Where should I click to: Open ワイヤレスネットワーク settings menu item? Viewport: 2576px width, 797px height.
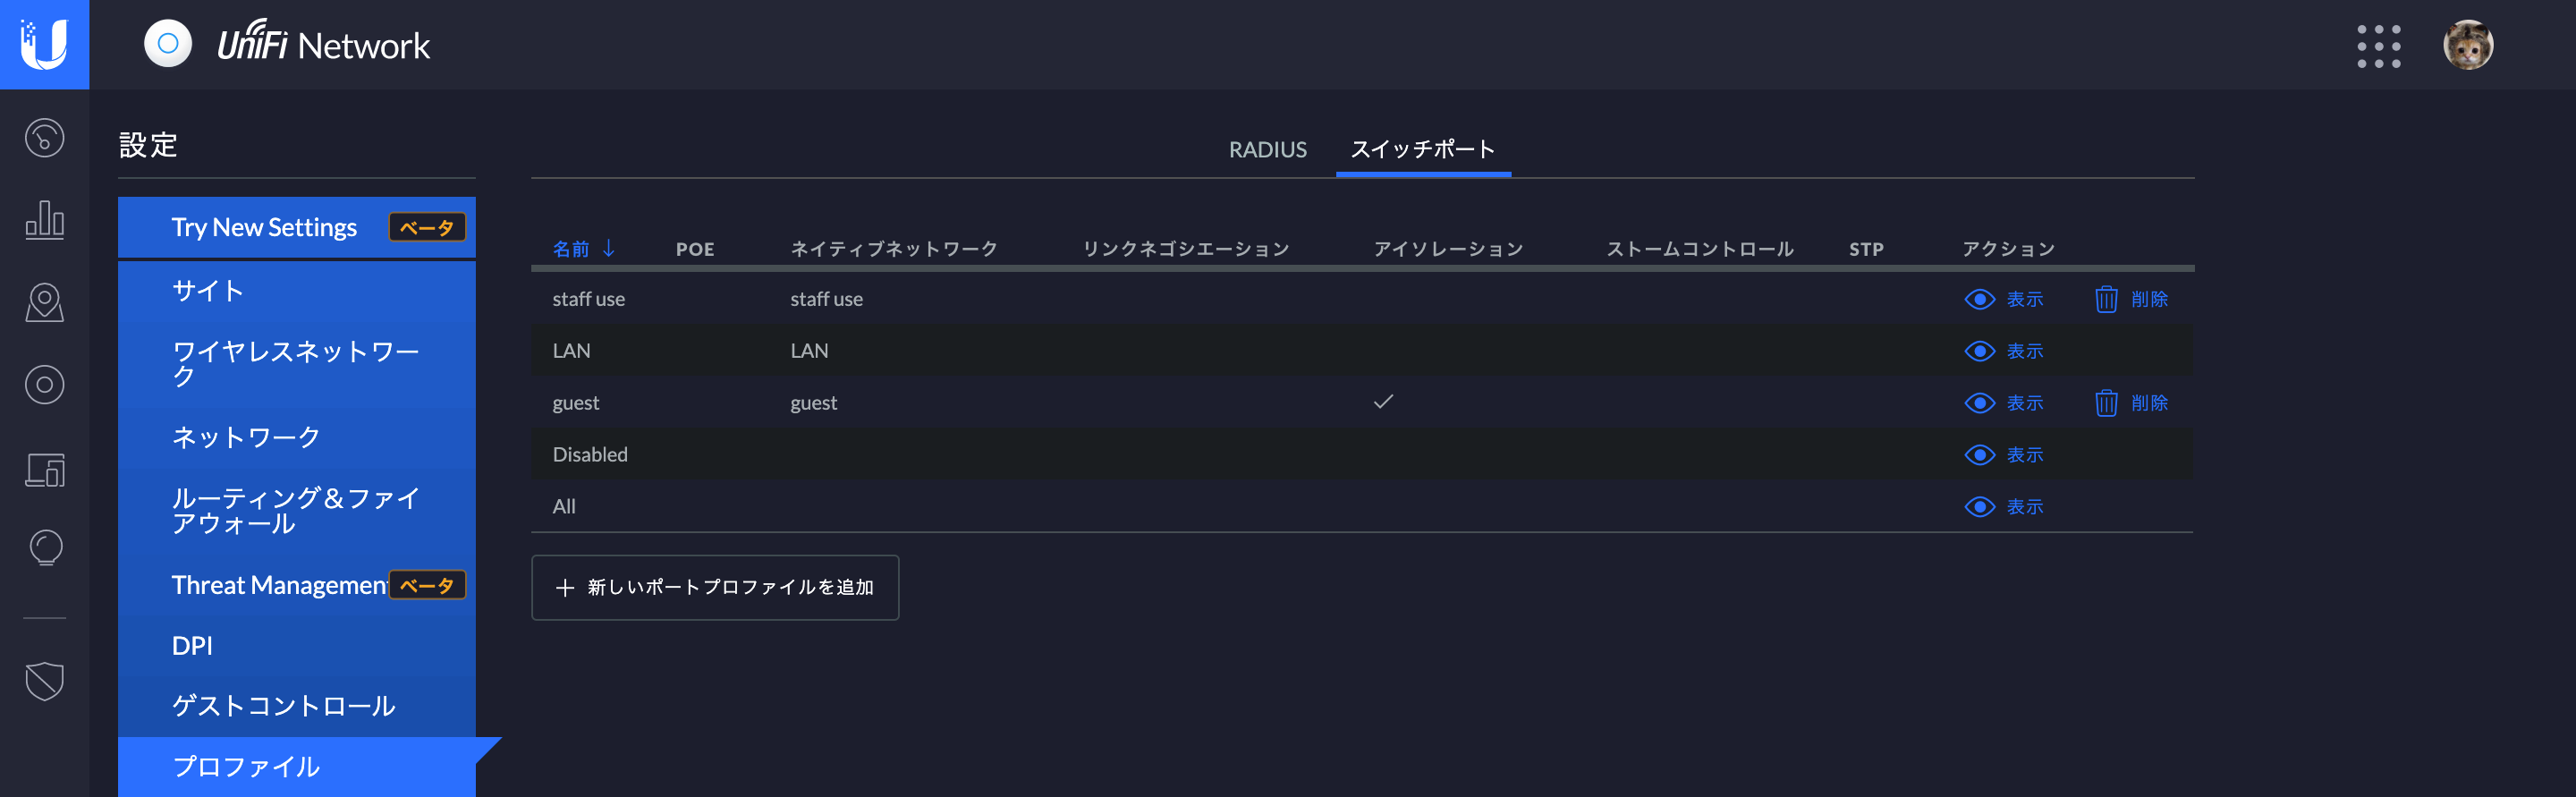pyautogui.click(x=297, y=364)
